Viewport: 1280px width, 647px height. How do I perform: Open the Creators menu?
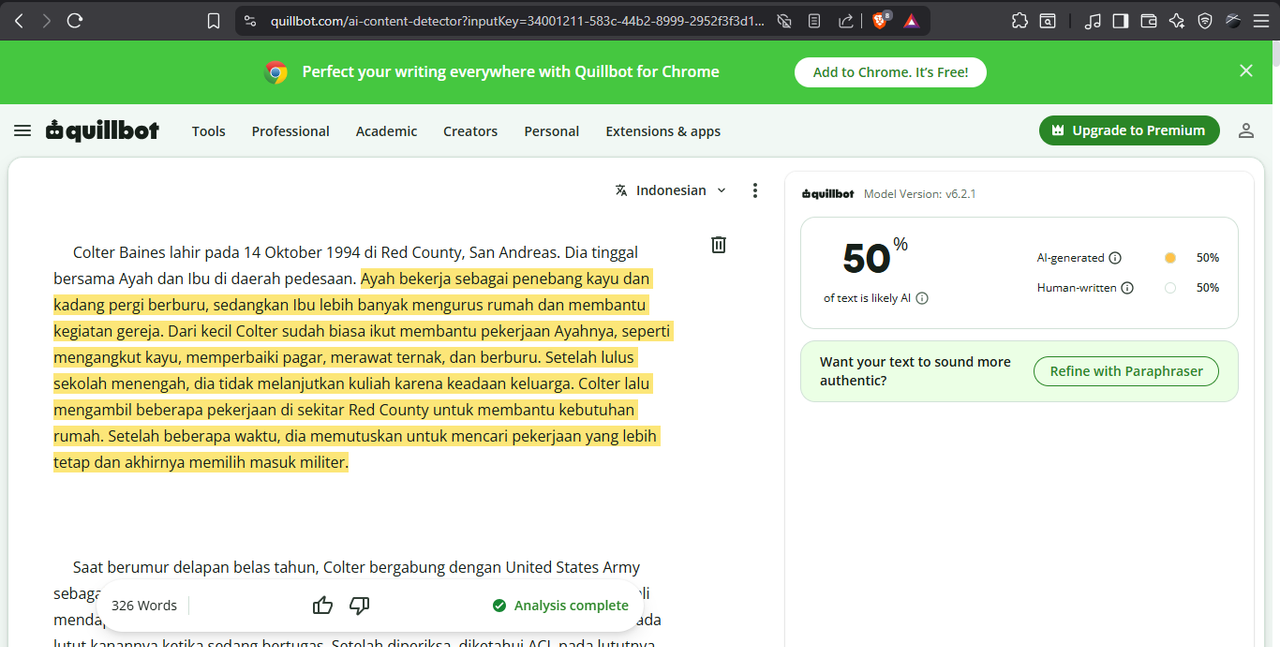click(x=470, y=131)
